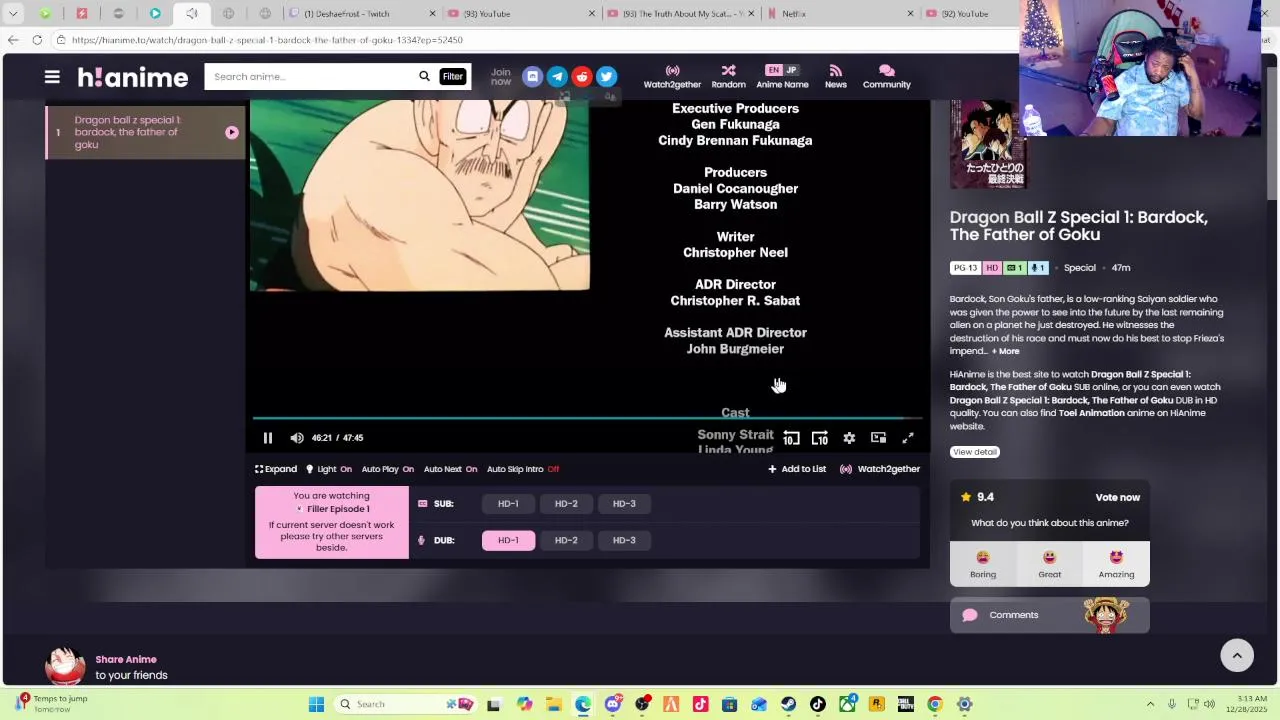Rate the anime as Great
Image resolution: width=1280 pixels, height=720 pixels.
(1050, 564)
